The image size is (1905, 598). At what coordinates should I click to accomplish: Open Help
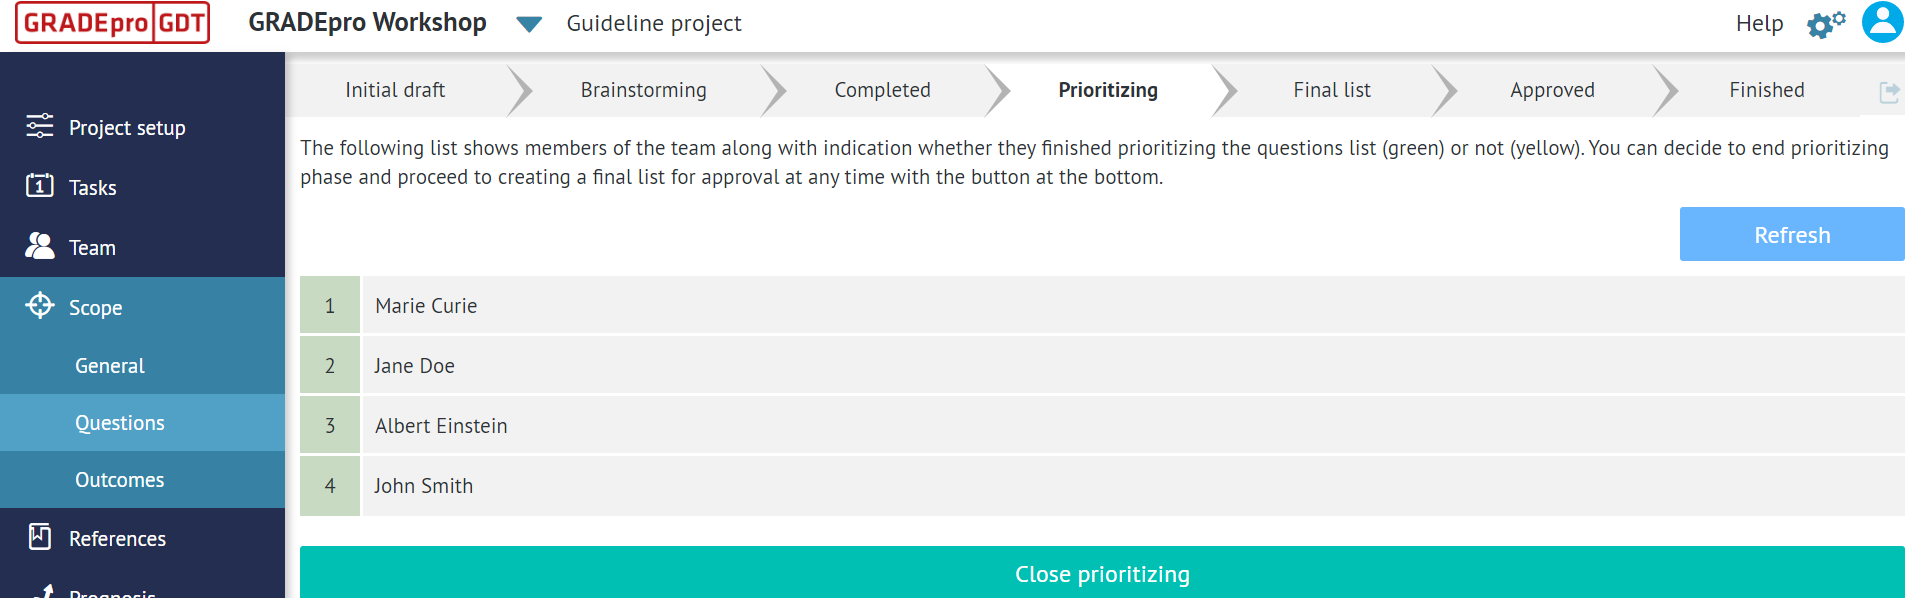point(1759,23)
